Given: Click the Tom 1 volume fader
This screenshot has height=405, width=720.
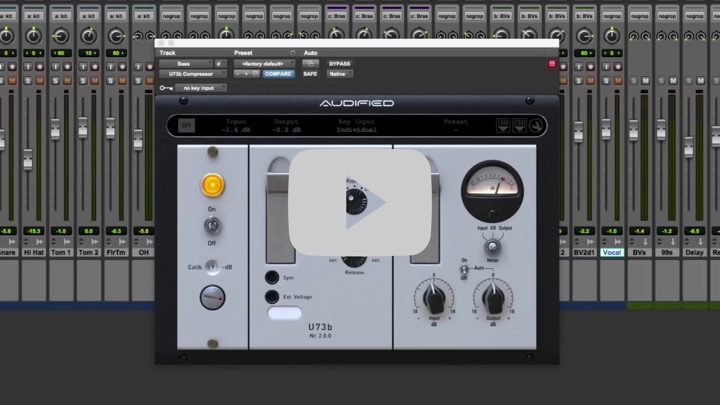Looking at the screenshot, I should [x=56, y=129].
